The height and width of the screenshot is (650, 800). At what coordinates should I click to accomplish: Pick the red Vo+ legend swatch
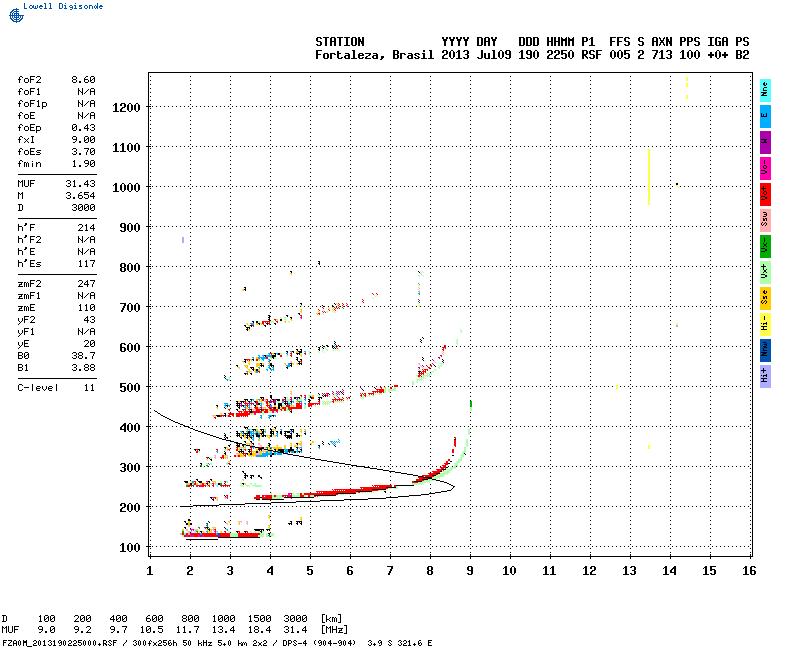point(765,194)
